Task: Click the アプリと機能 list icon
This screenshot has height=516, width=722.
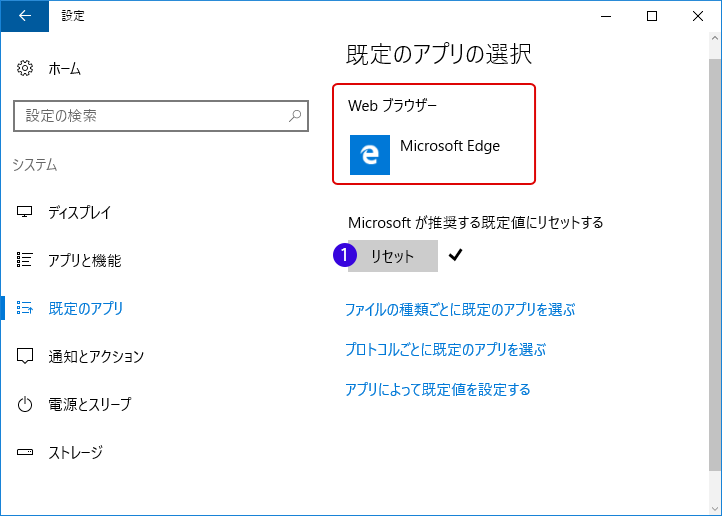Action: point(25,260)
